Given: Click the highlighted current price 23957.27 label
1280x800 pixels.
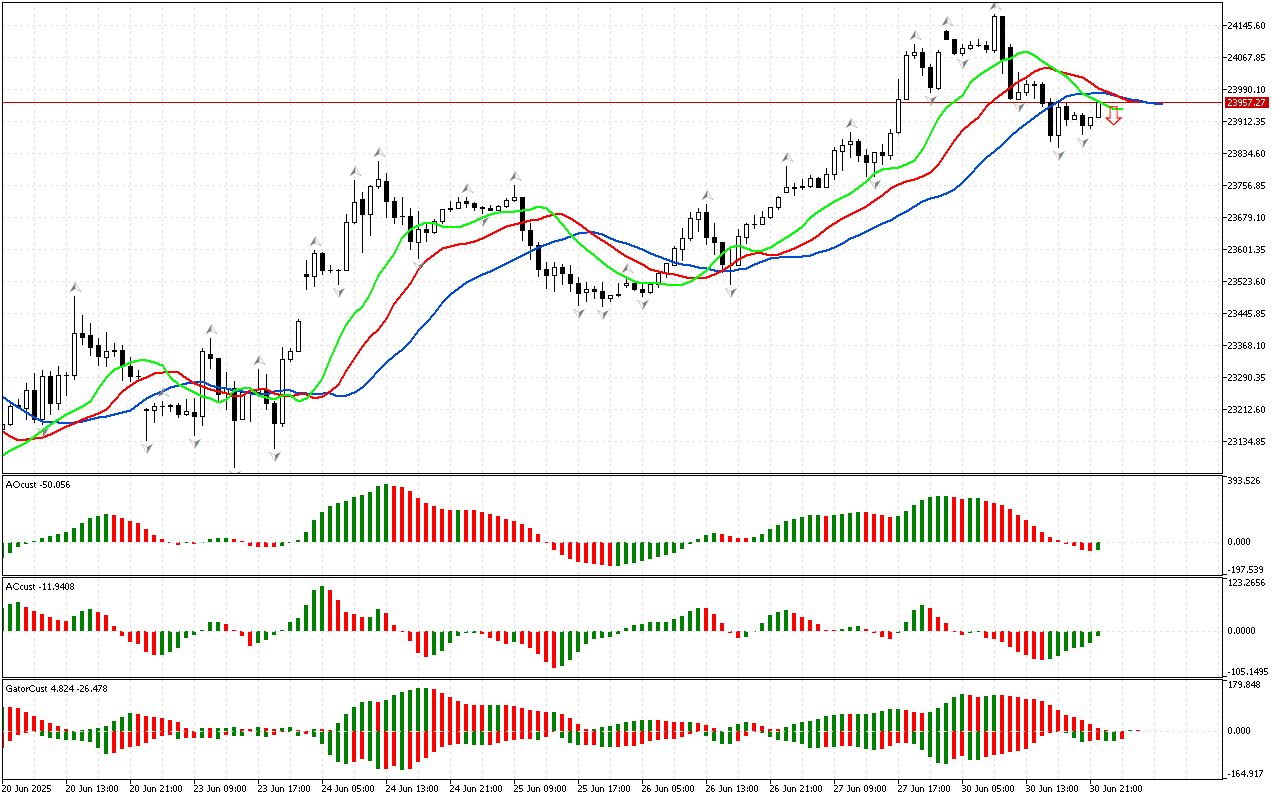Looking at the screenshot, I should tap(1247, 103).
